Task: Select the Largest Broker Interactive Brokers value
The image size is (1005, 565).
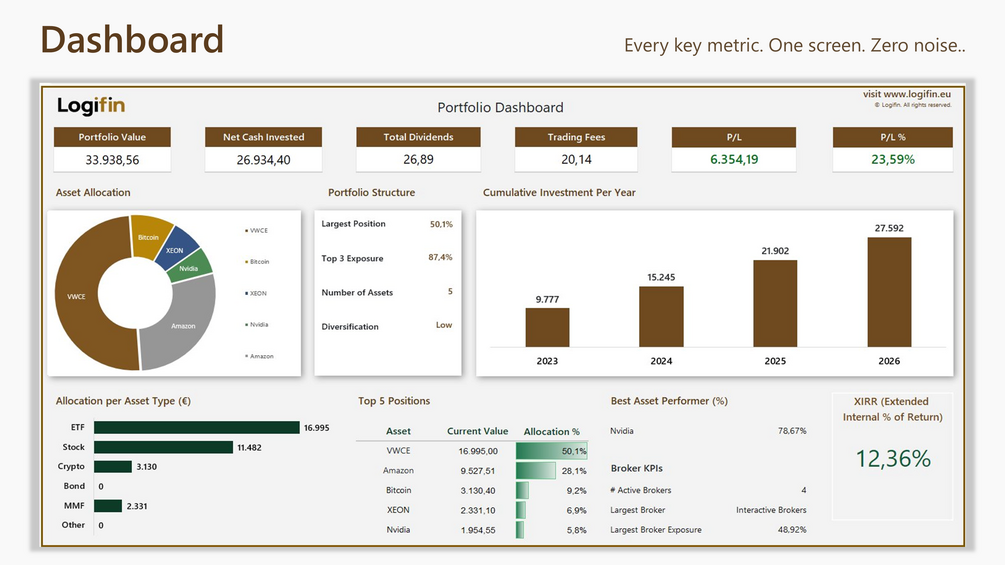Action: 771,510
